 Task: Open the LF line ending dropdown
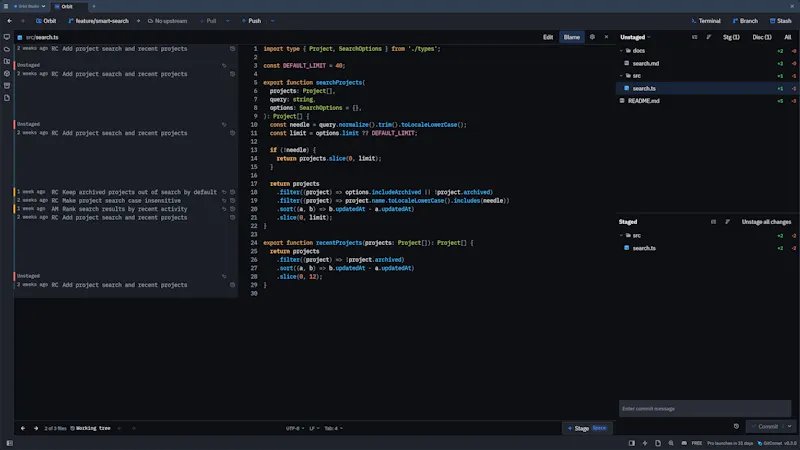tap(314, 428)
